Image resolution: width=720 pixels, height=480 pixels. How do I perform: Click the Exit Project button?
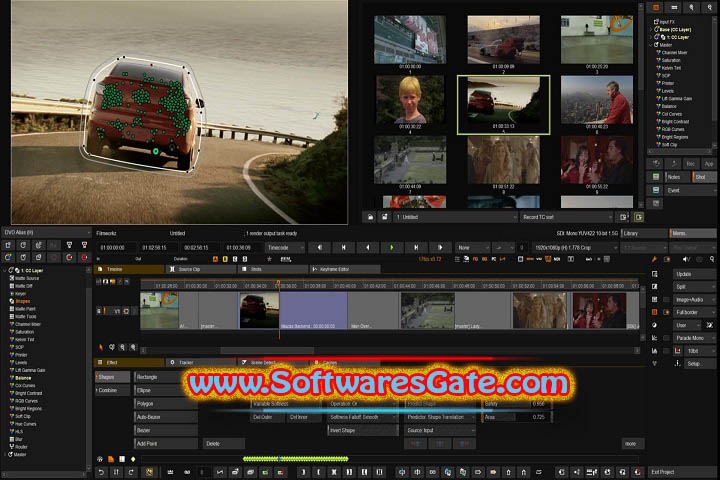[x=682, y=472]
